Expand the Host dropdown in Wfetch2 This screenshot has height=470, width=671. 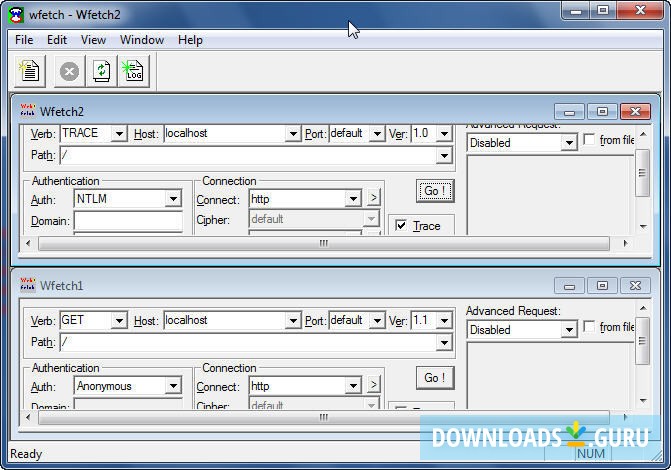[x=293, y=134]
